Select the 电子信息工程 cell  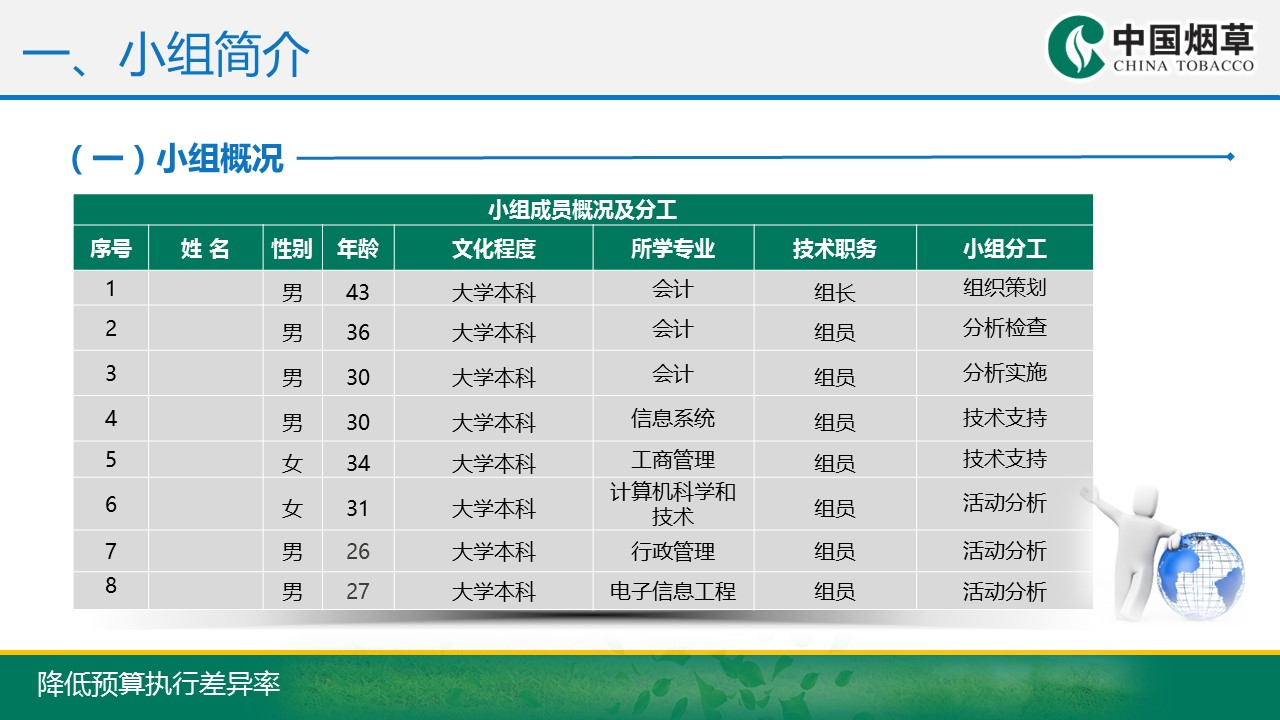673,591
